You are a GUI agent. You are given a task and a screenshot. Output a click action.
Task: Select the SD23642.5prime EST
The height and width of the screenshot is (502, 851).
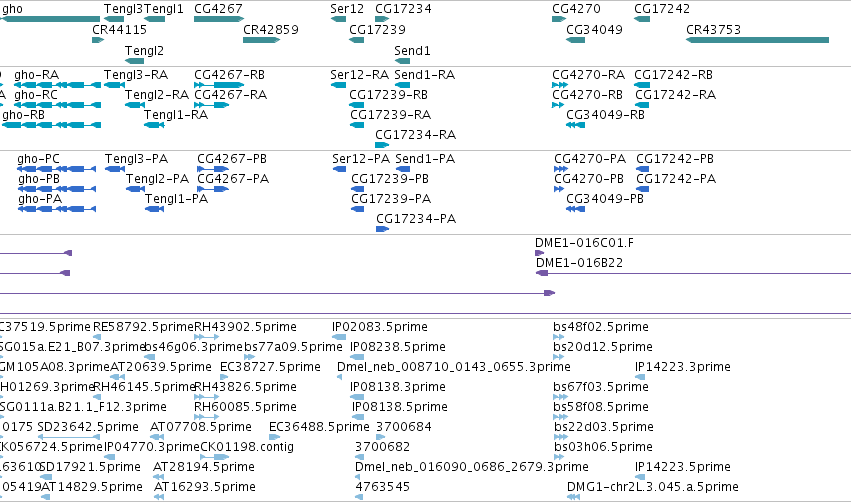point(69,437)
